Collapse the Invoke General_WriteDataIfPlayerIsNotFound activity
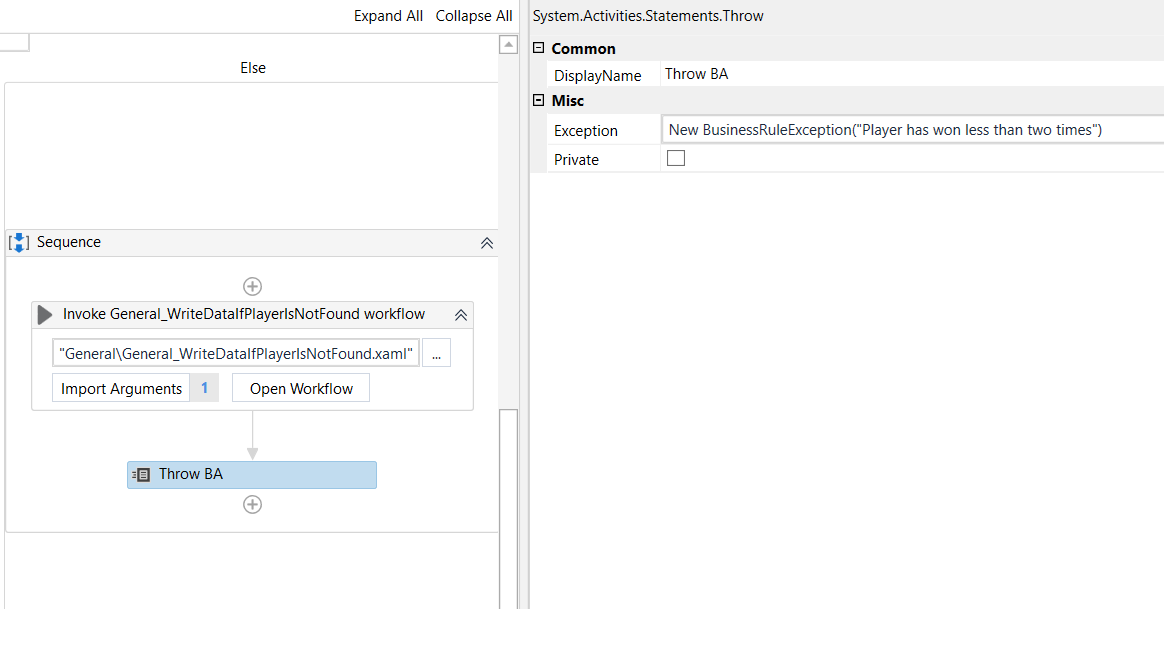 460,314
